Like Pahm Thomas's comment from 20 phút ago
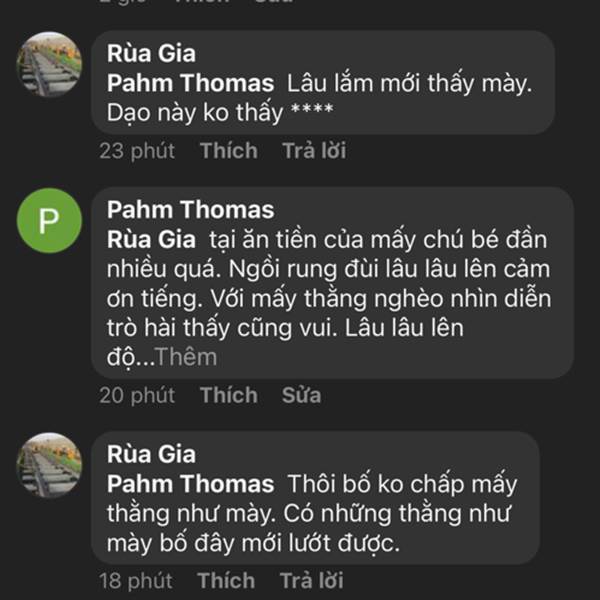 (x=228, y=395)
